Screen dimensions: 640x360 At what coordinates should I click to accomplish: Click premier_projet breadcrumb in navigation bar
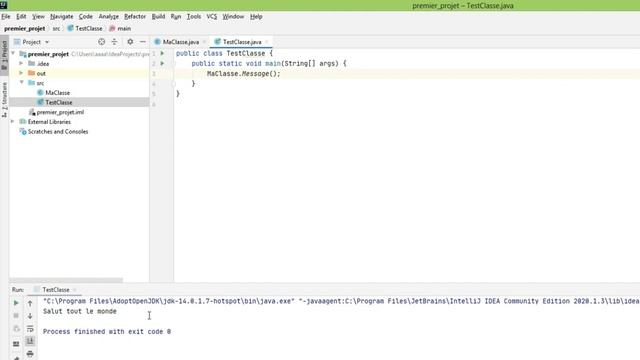tap(24, 29)
